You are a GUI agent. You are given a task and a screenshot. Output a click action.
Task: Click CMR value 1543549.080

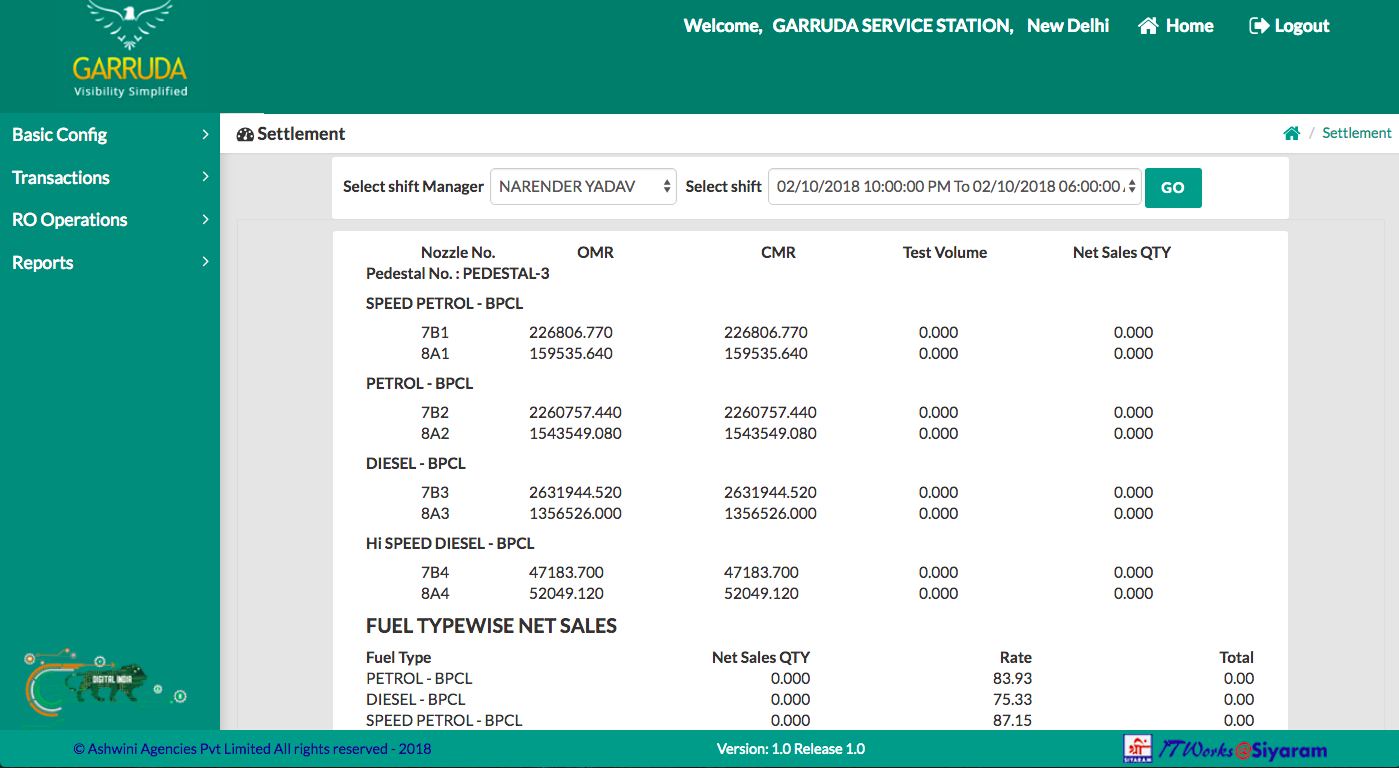pyautogui.click(x=770, y=433)
